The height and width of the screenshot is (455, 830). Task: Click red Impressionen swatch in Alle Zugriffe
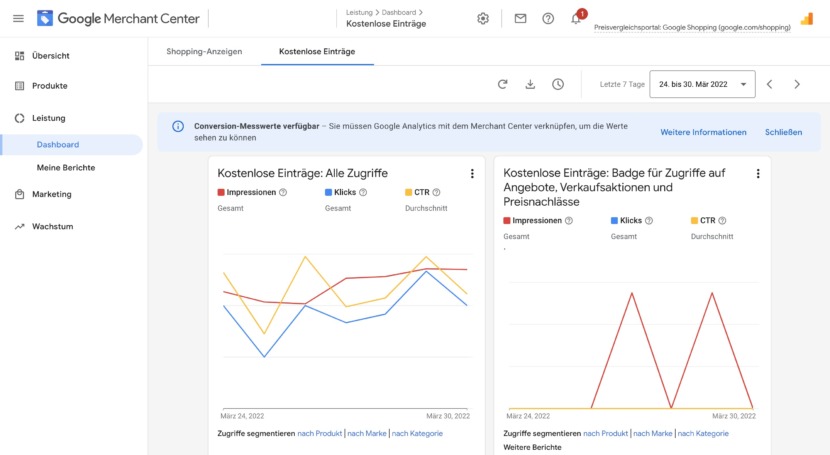(221, 193)
